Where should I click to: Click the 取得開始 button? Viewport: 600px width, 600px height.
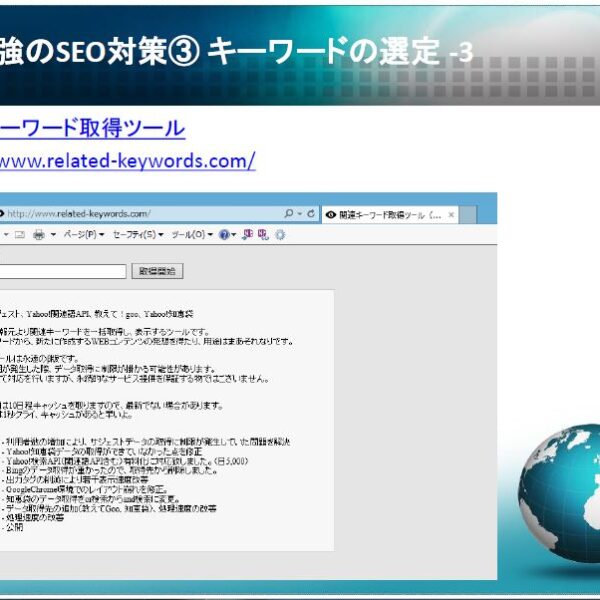pos(157,271)
